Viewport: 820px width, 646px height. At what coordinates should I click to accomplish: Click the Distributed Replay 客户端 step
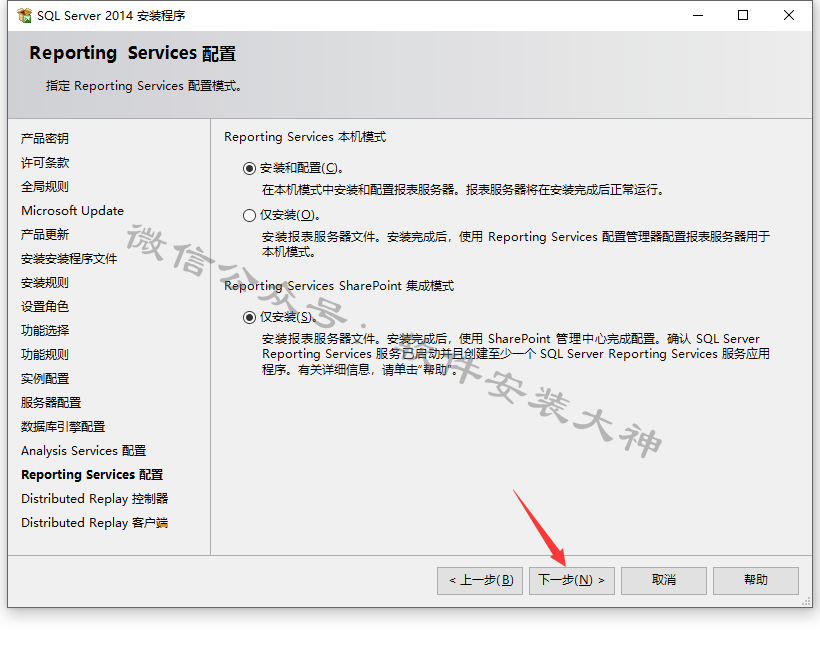tap(95, 523)
